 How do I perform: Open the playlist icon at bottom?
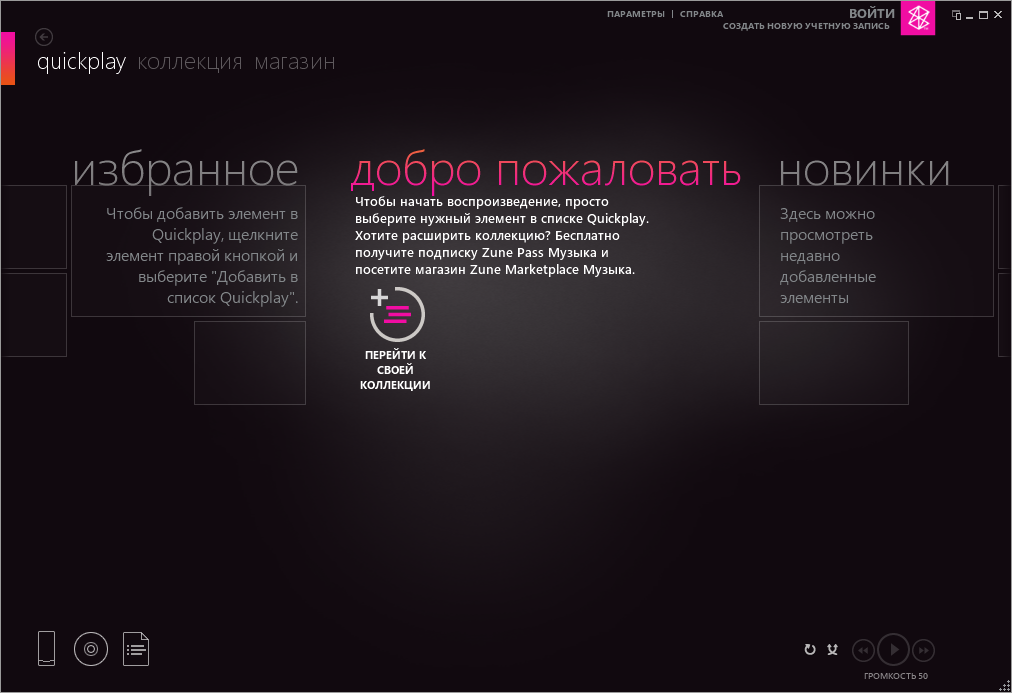pos(136,649)
